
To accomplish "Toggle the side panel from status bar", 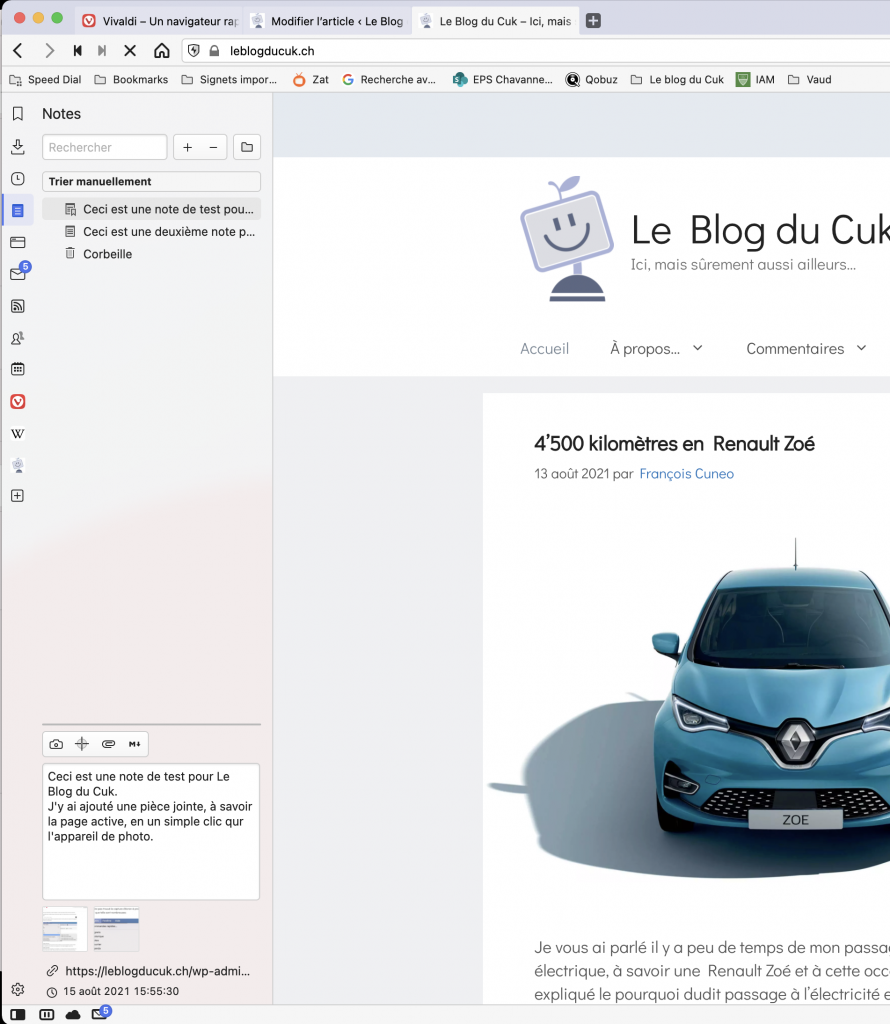I will point(18,1014).
